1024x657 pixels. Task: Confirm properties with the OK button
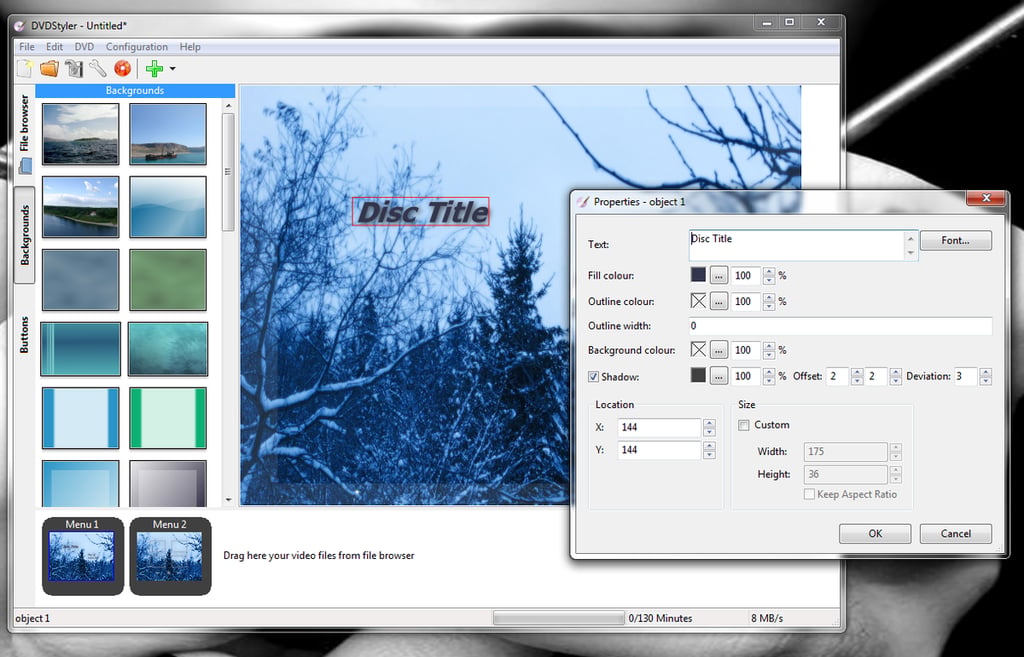(875, 534)
